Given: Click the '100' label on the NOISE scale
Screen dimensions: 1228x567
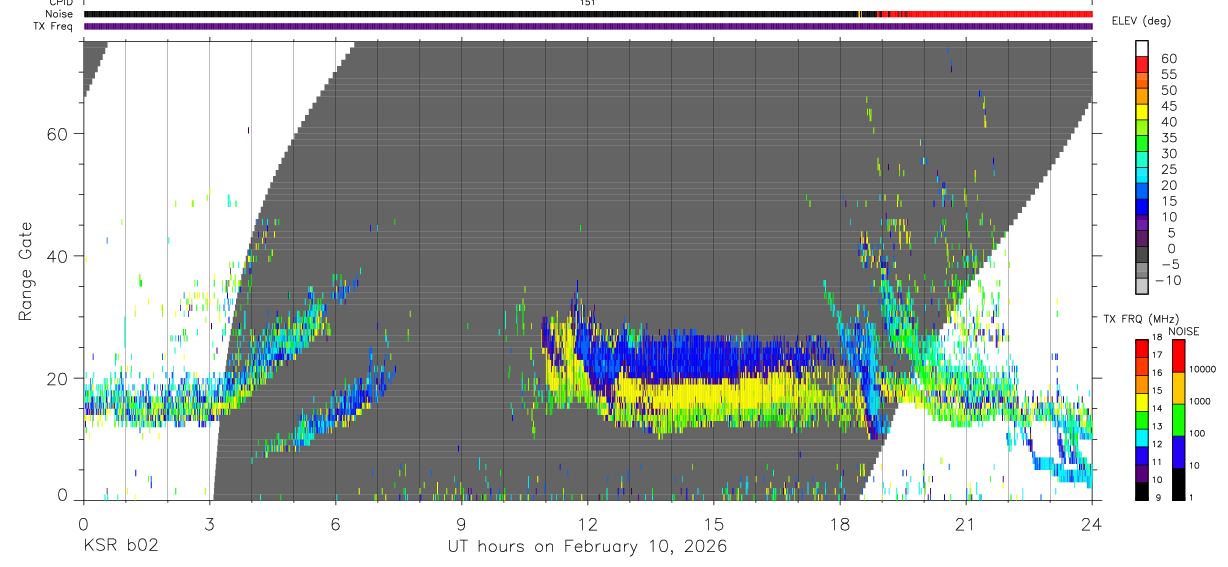Looking at the screenshot, I should point(1198,433).
